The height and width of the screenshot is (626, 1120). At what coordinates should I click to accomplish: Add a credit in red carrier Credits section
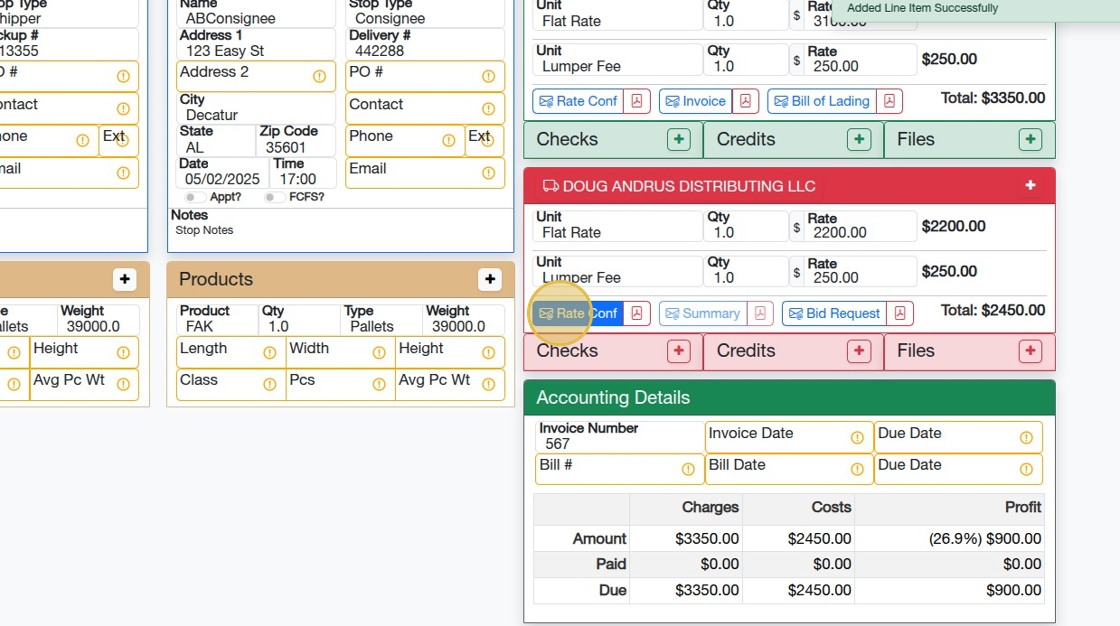(859, 351)
